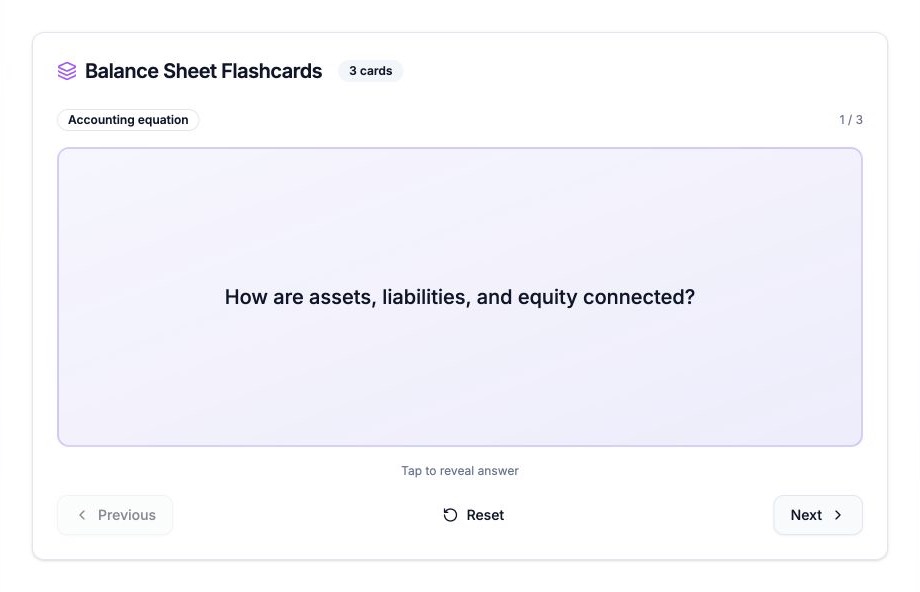Go to the next flashcard

click(x=818, y=515)
